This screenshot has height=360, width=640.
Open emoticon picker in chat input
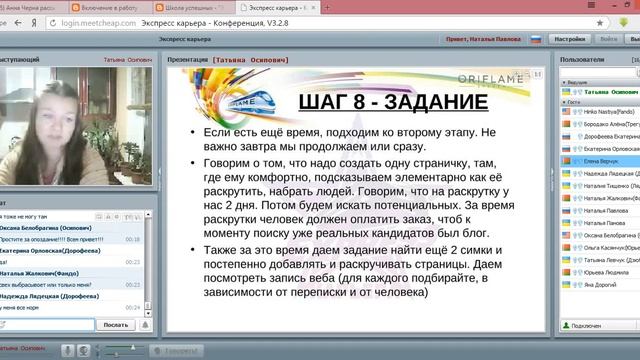pos(2,325)
